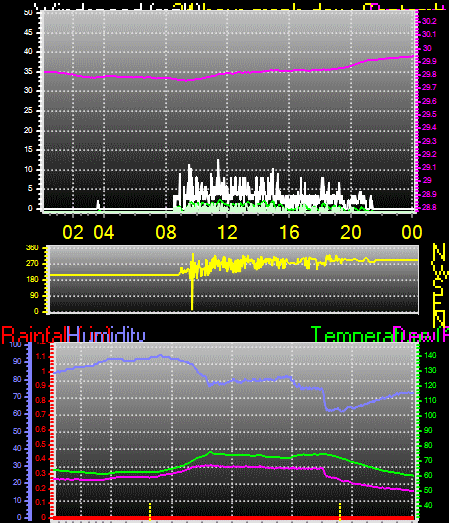Viewport: 449px width, 523px height.
Task: Click the blue Humidity legend label
Action: coord(106,335)
